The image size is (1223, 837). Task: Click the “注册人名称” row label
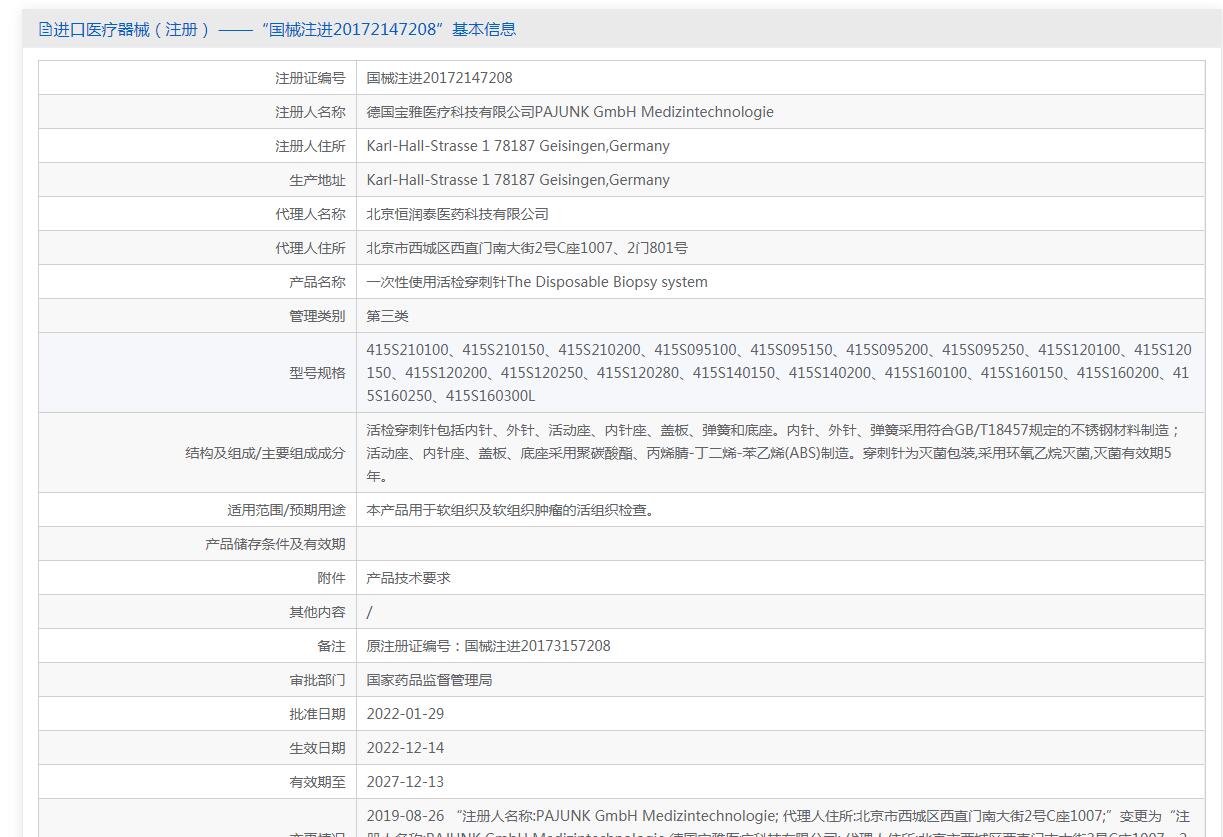click(310, 112)
